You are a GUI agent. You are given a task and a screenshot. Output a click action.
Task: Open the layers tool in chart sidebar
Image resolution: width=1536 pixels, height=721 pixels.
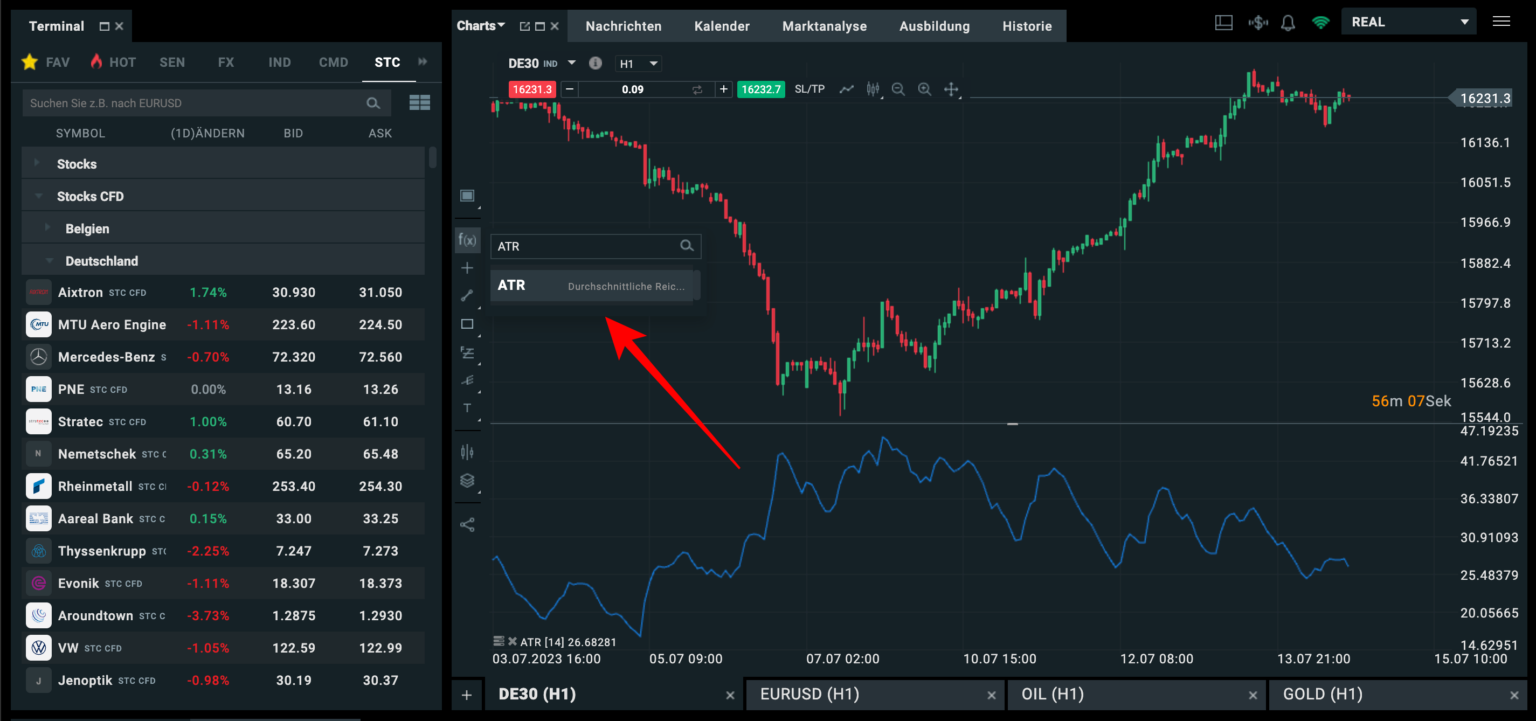[467, 480]
